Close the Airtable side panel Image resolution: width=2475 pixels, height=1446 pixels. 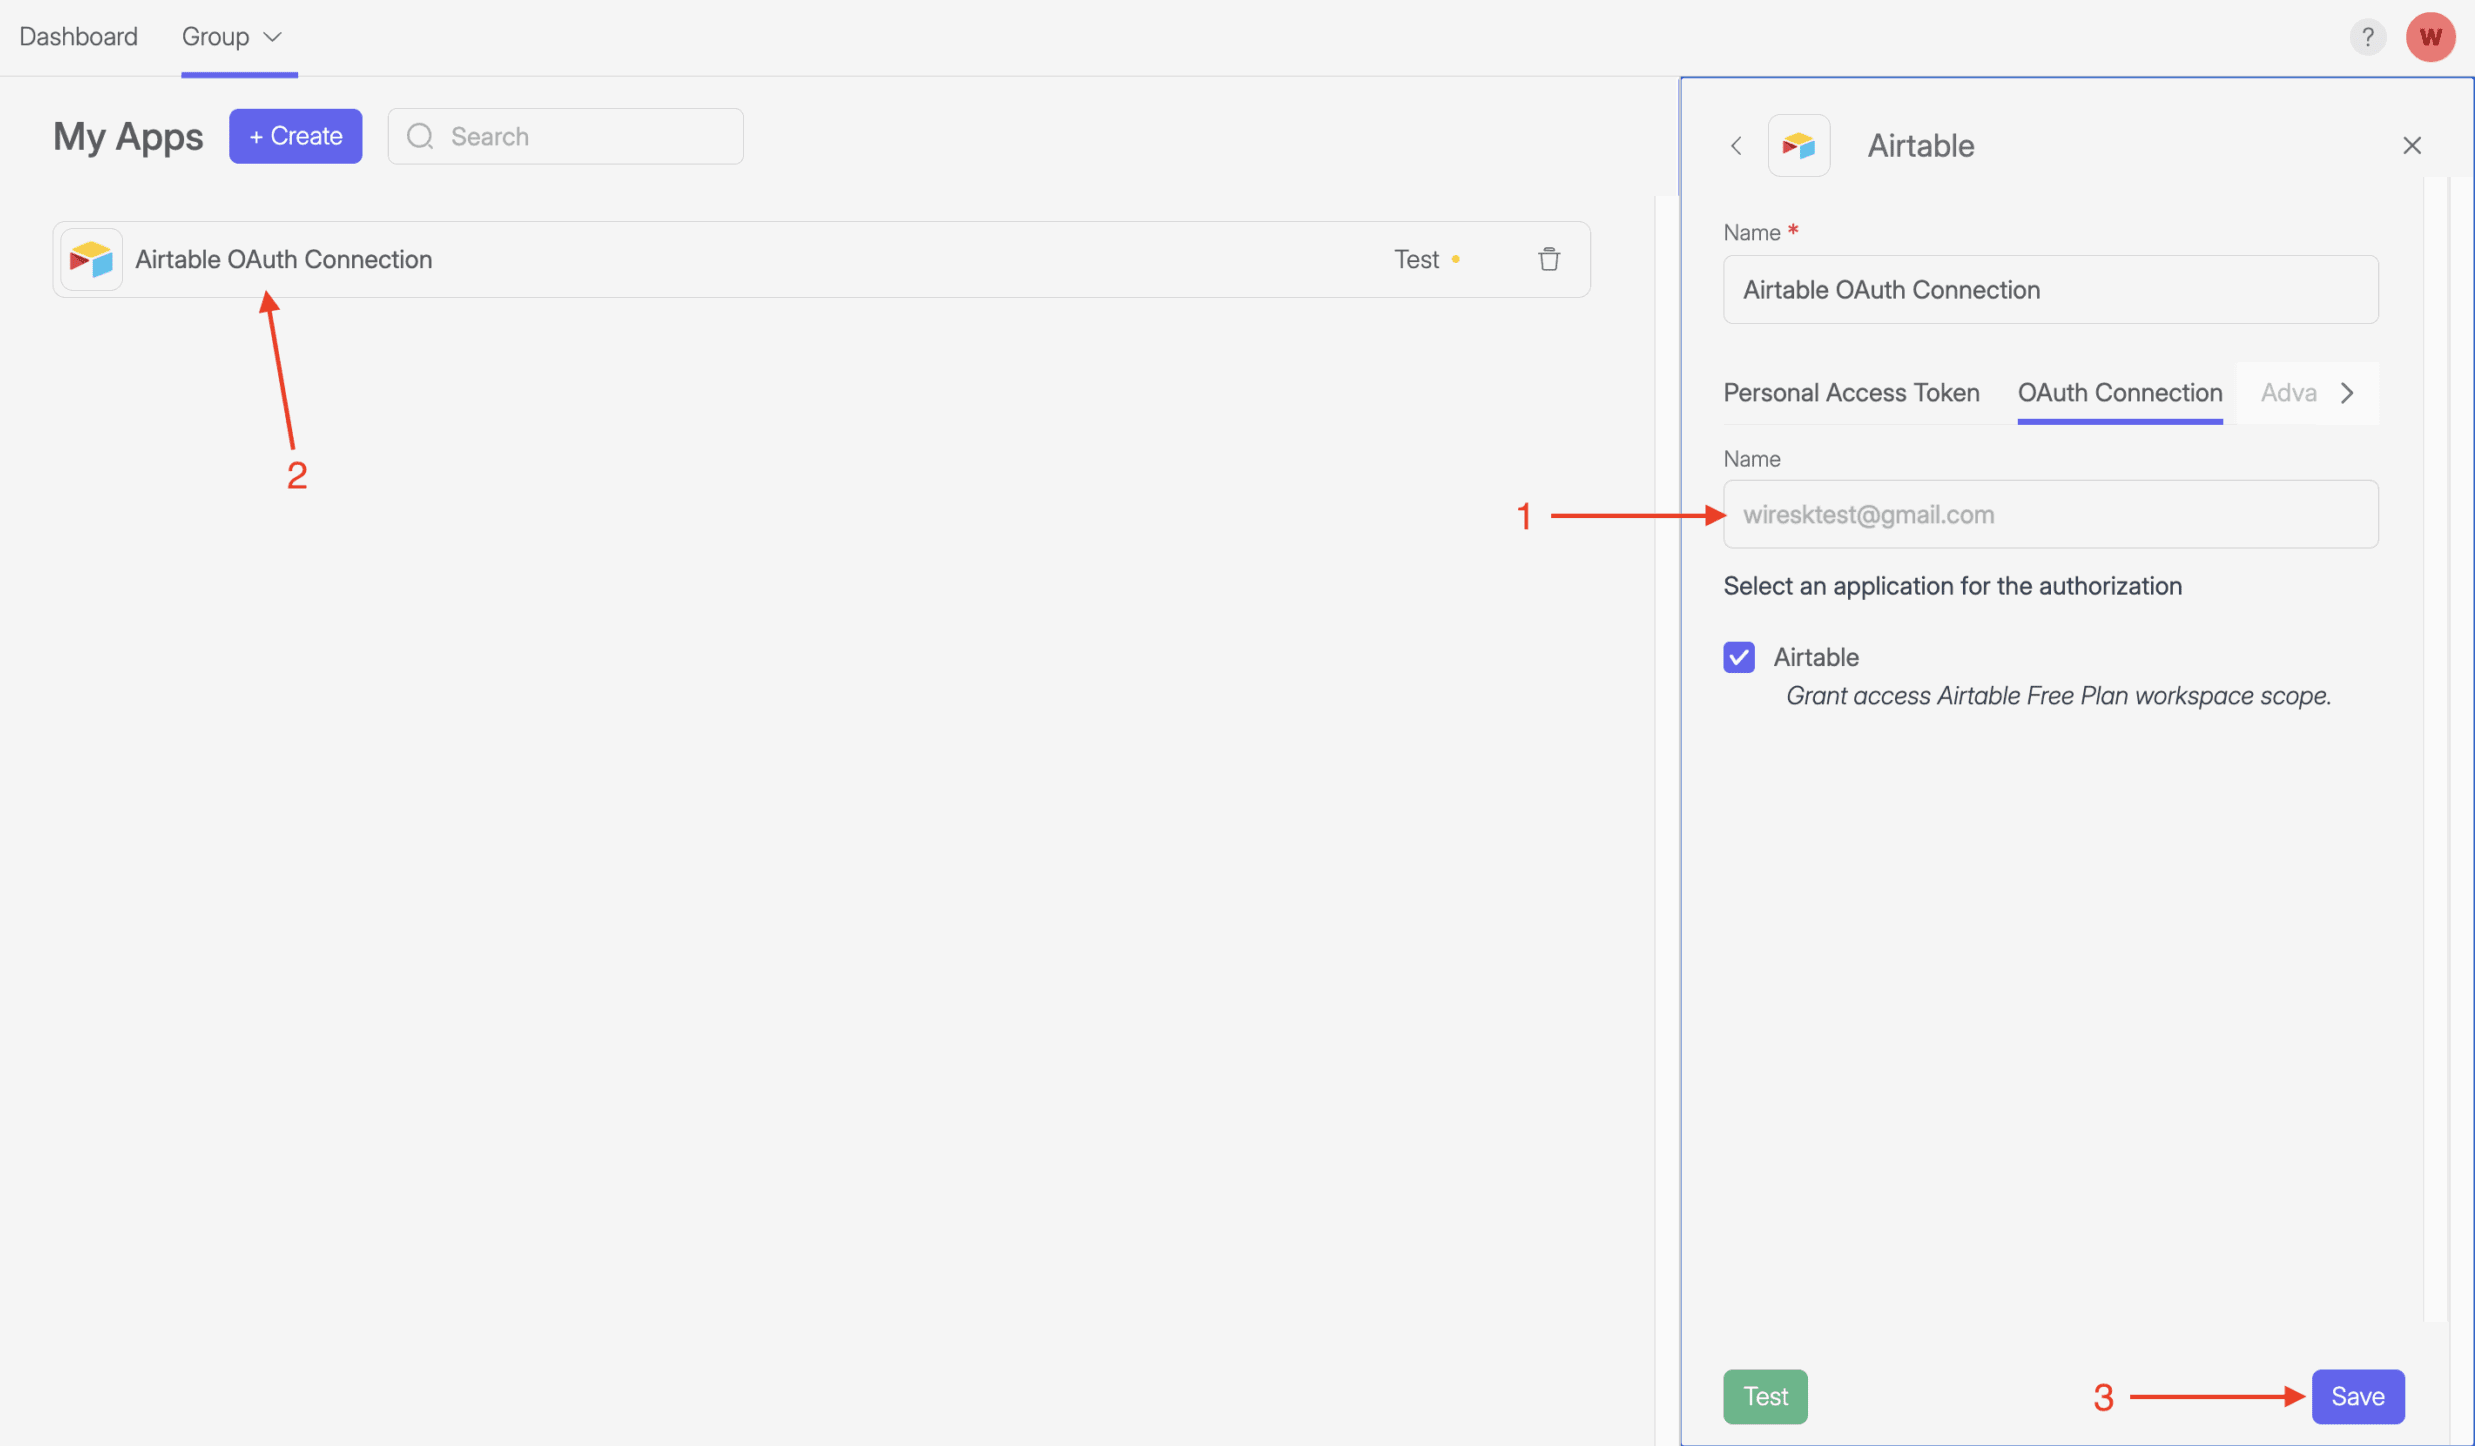[x=2411, y=146]
